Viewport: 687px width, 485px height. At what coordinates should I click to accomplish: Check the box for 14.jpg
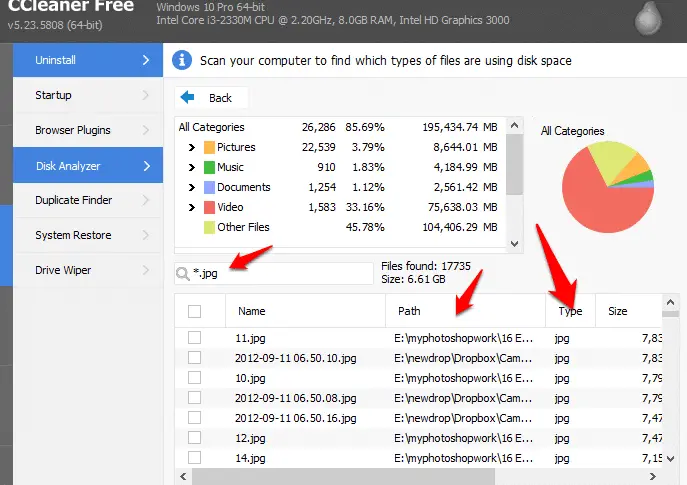click(x=195, y=457)
